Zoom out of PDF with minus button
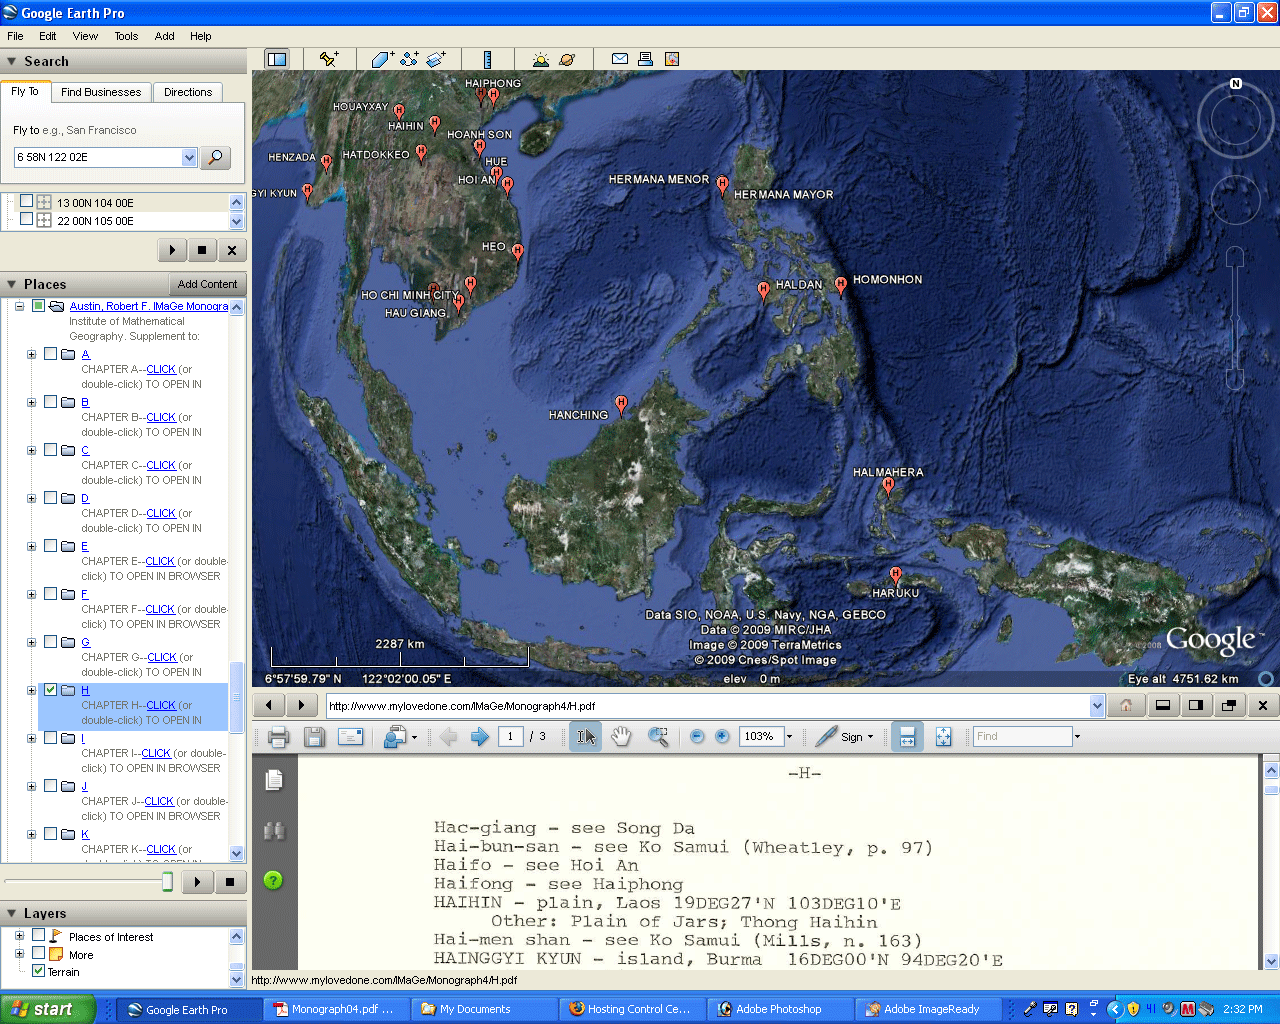Viewport: 1280px width, 1024px height. click(x=697, y=737)
